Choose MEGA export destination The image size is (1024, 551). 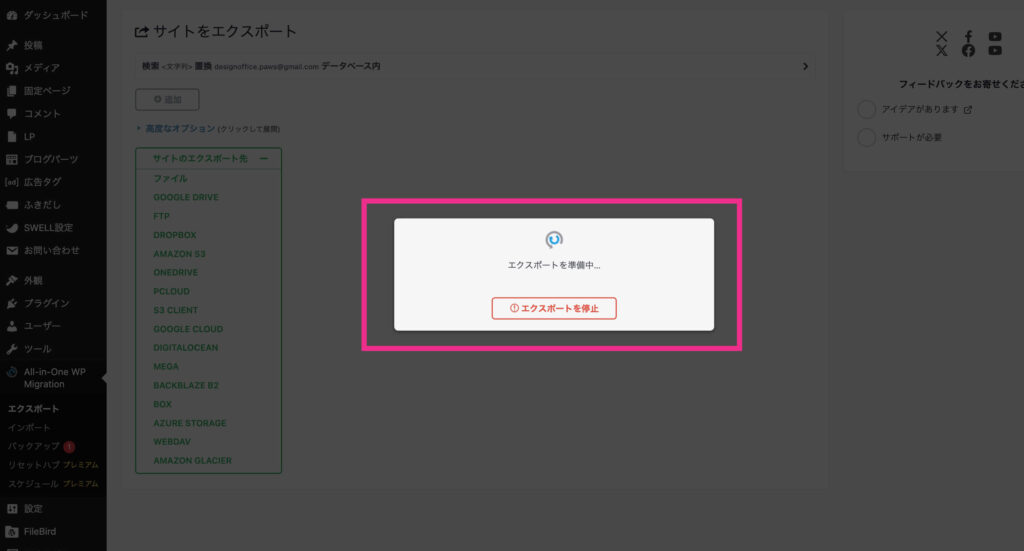click(166, 367)
